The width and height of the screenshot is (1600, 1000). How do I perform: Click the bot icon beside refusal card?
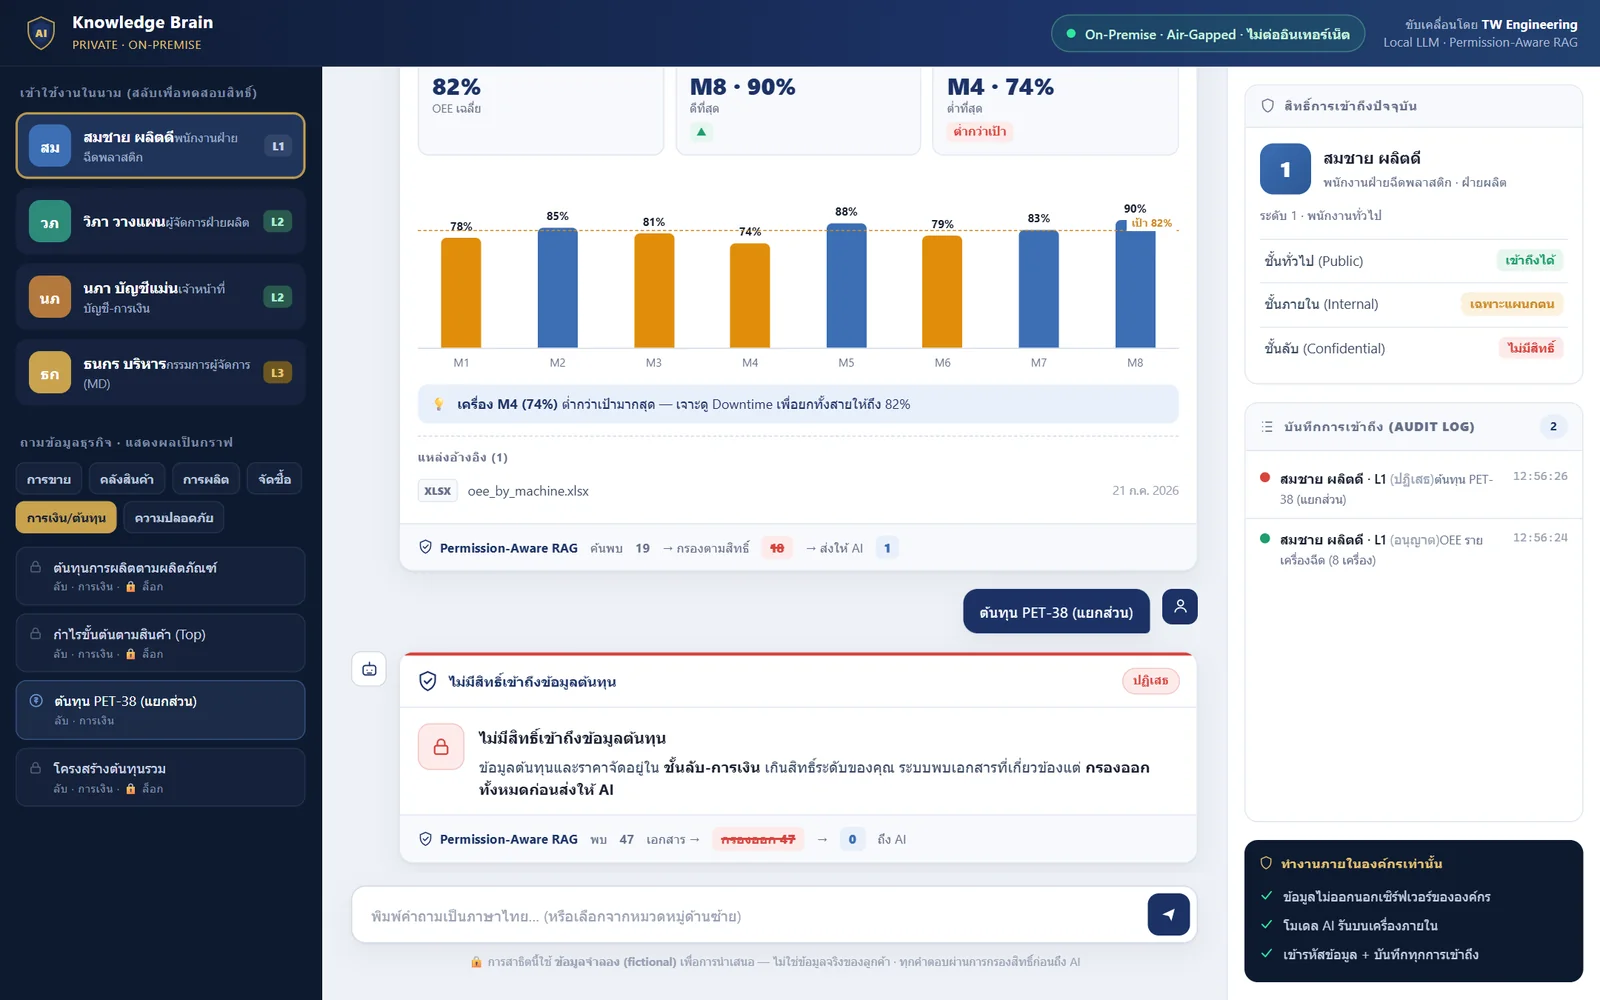[x=369, y=669]
